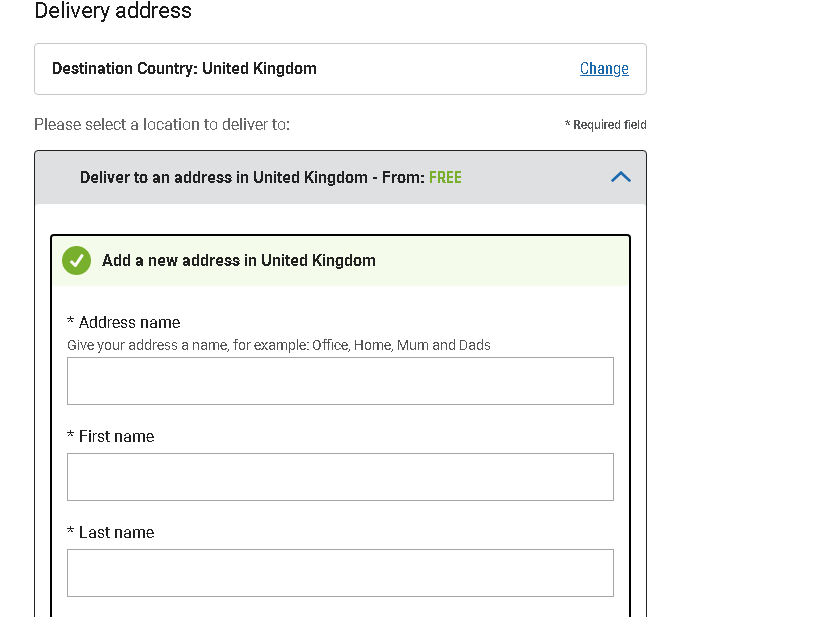Click the required asterisk beside Address name

[71, 321]
